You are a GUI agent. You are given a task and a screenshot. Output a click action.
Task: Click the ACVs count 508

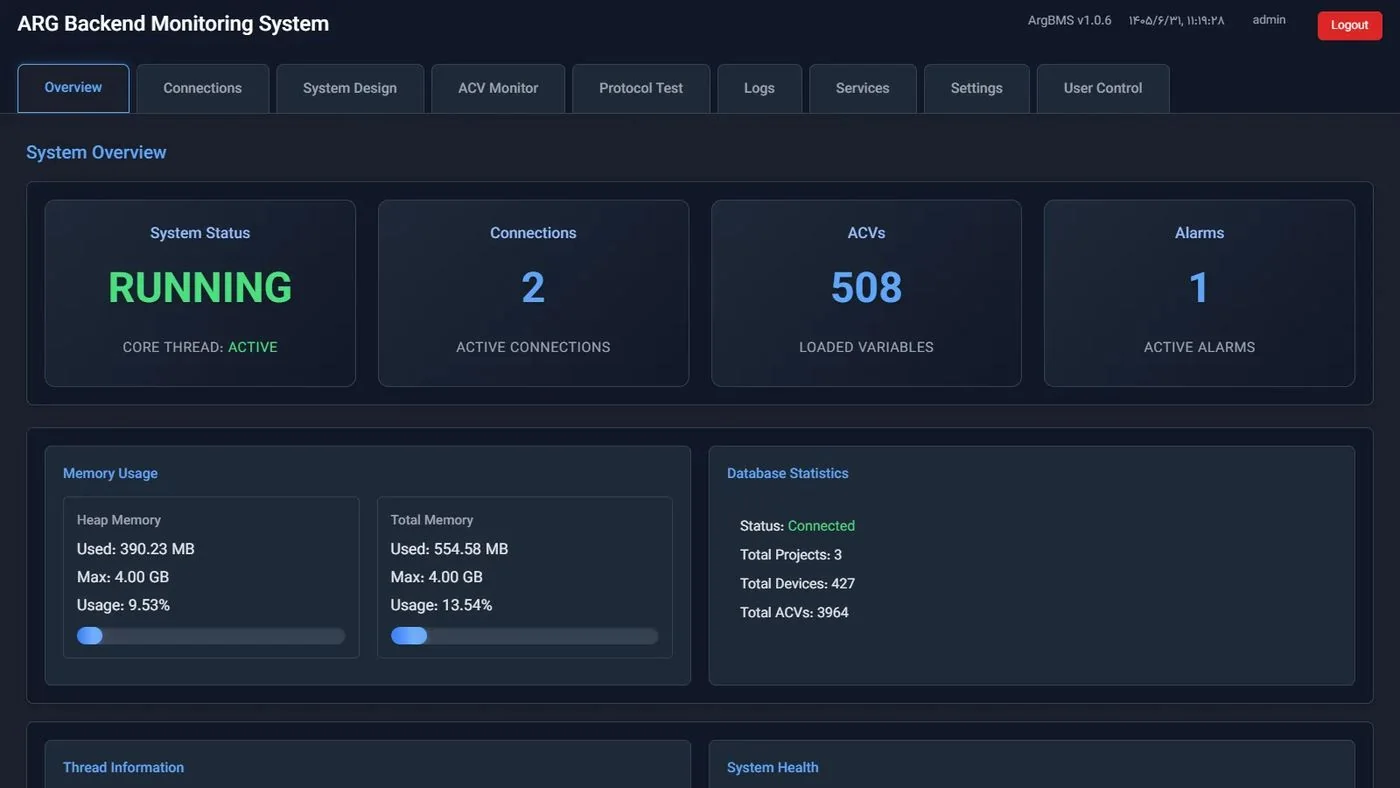(866, 288)
